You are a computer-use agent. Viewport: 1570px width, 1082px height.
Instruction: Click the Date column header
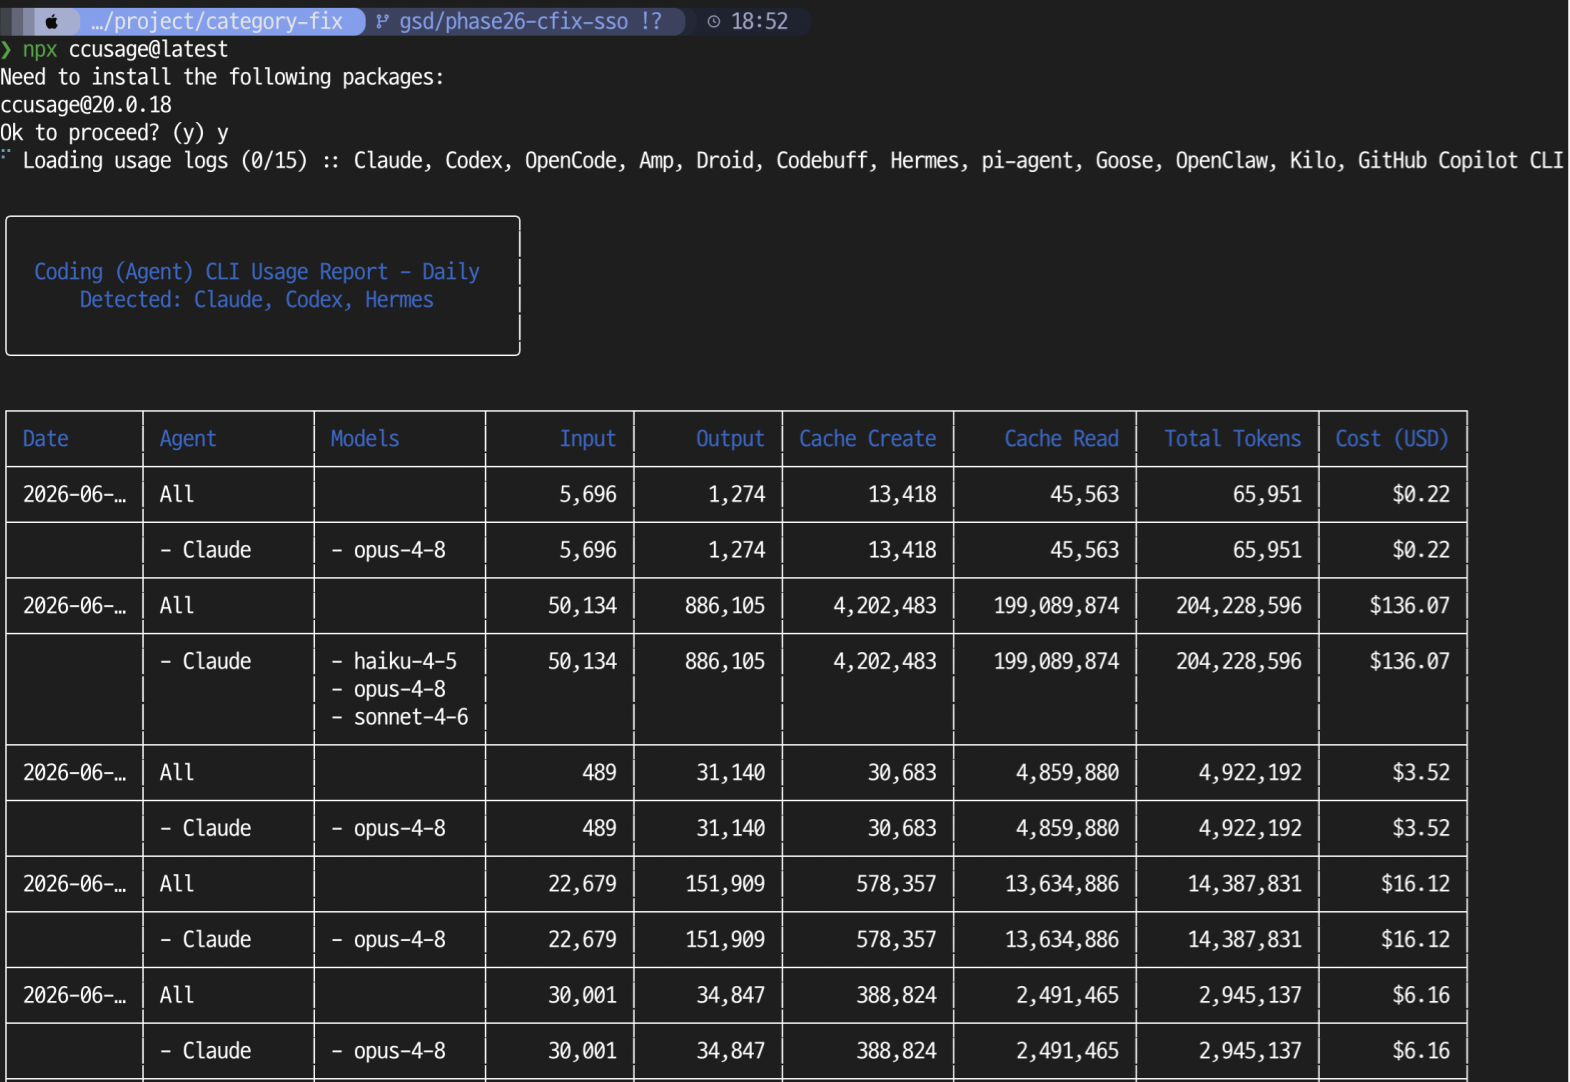pos(46,439)
